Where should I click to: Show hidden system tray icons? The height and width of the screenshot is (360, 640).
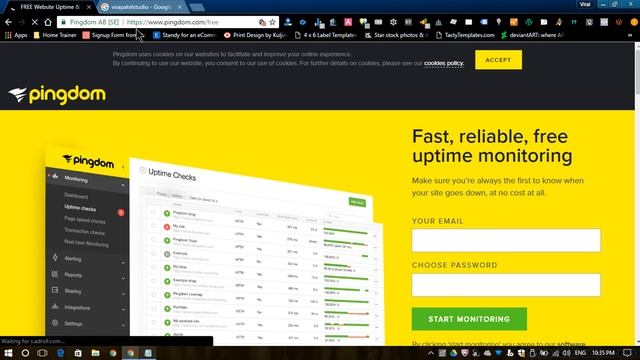pos(431,353)
